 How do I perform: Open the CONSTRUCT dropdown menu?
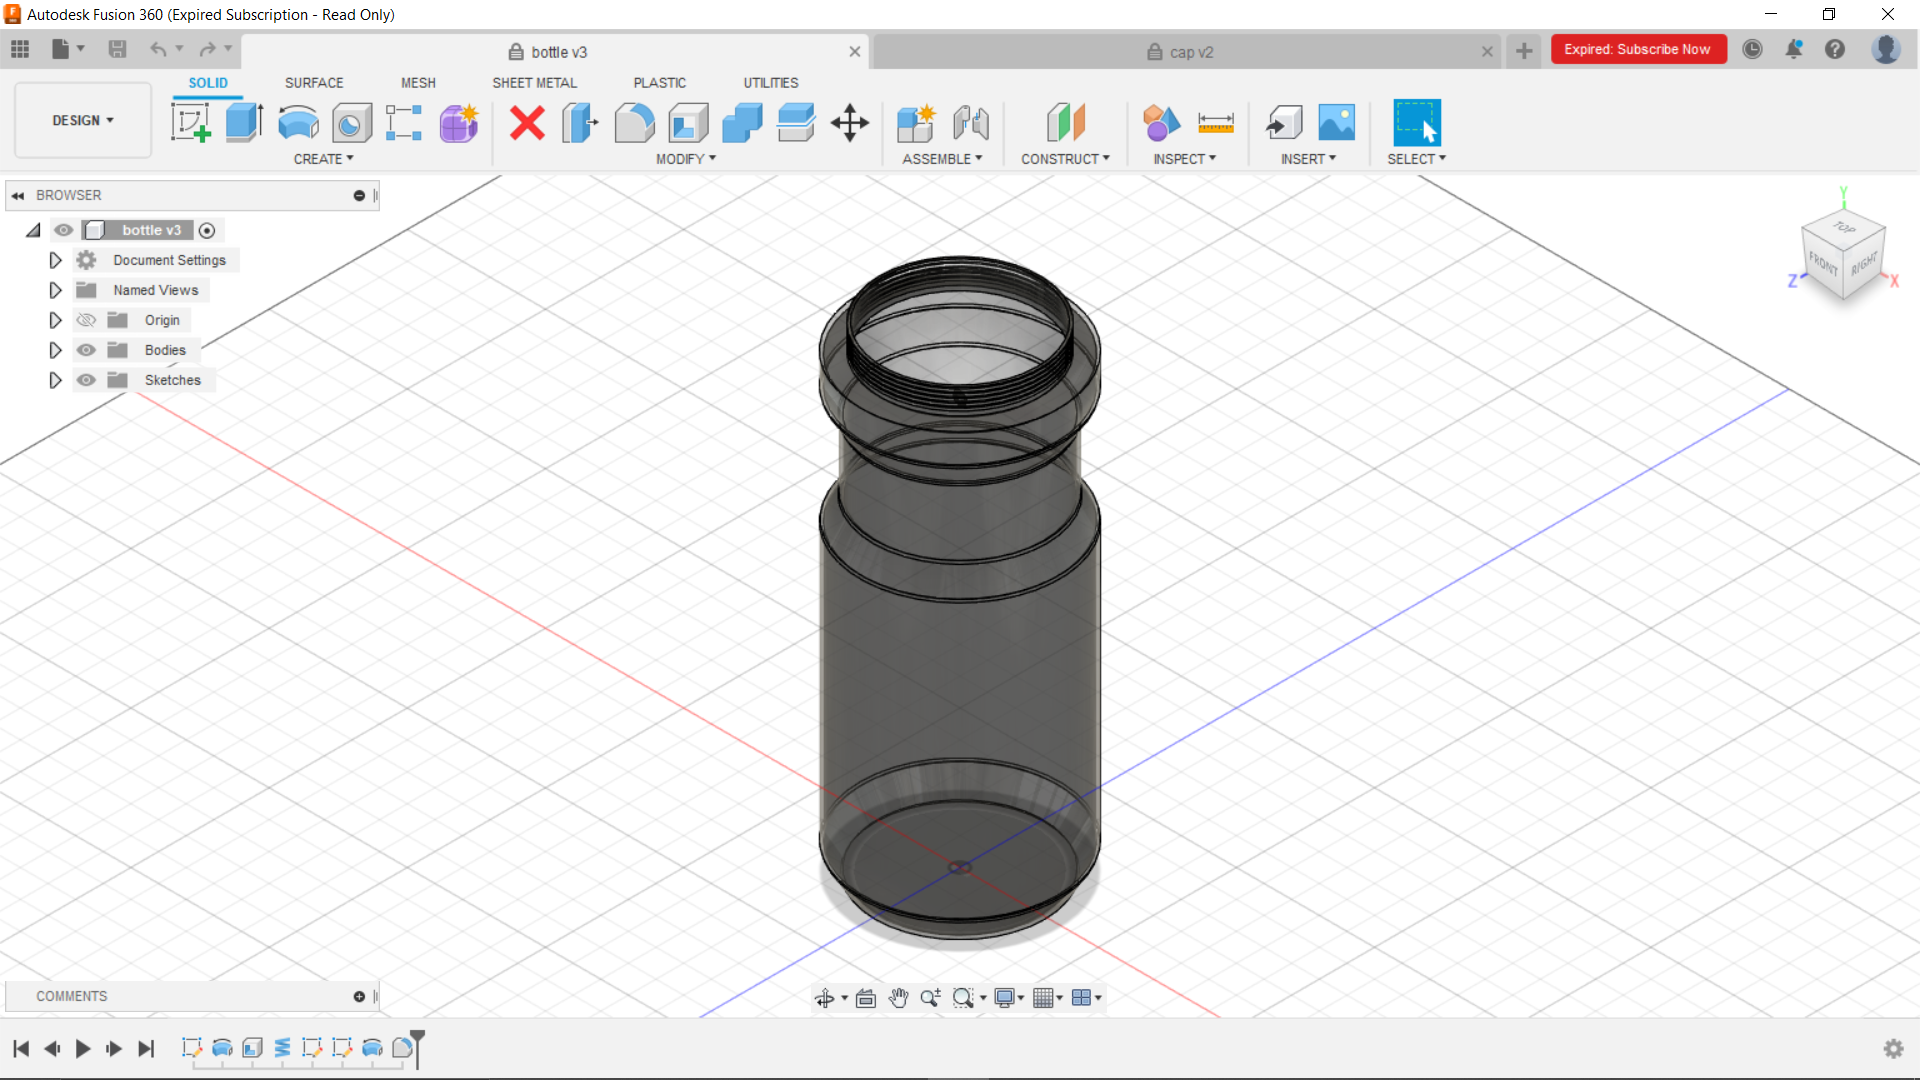[x=1065, y=159]
